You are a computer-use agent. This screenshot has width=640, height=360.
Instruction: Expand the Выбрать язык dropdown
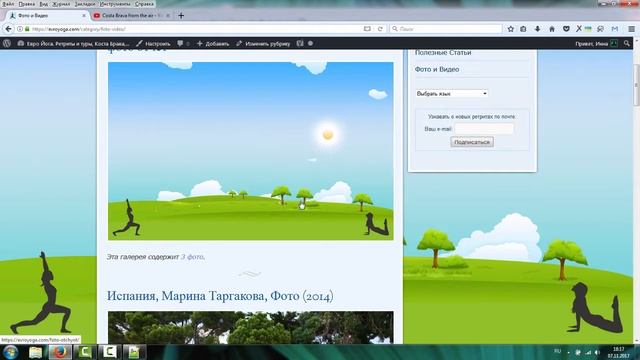point(451,93)
